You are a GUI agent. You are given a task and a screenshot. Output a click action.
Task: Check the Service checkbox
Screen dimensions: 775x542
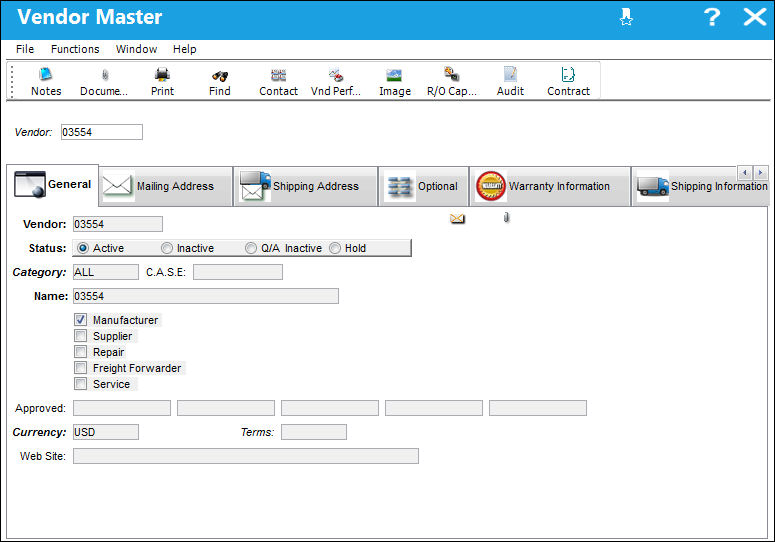pyautogui.click(x=81, y=384)
